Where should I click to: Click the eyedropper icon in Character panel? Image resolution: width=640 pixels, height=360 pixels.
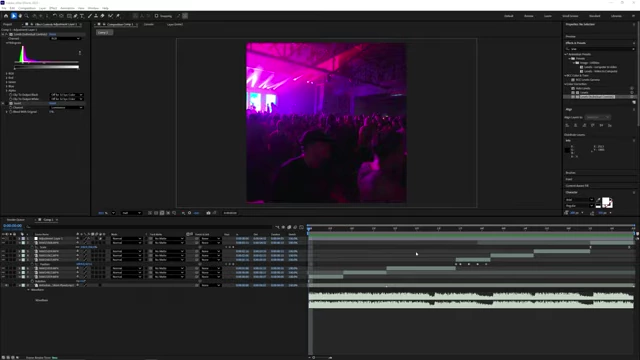(x=598, y=200)
